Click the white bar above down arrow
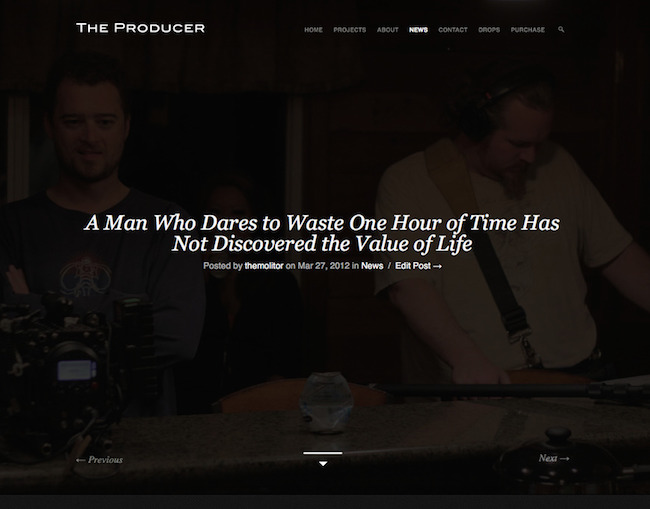Screen dimensions: 650x509 pyautogui.click(x=323, y=453)
